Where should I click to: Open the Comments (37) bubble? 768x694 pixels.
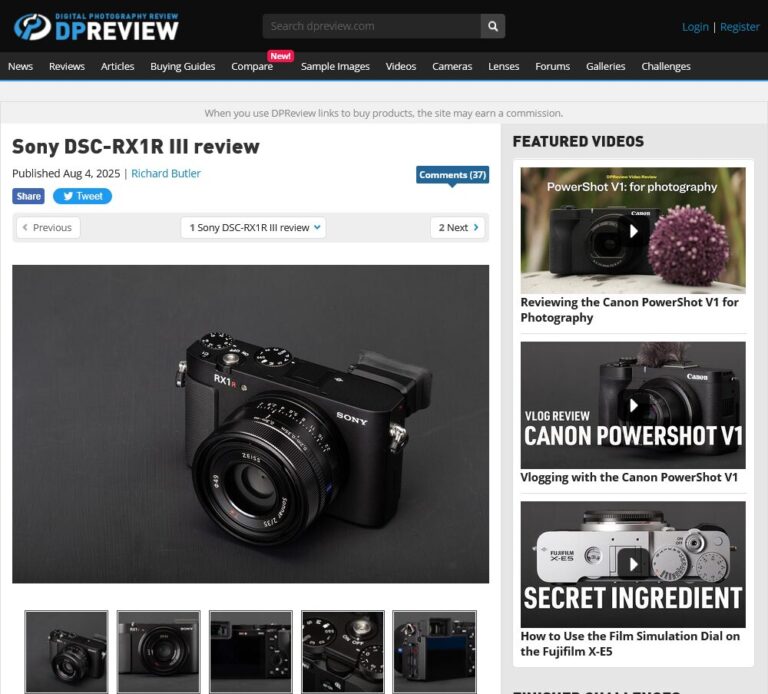point(452,175)
